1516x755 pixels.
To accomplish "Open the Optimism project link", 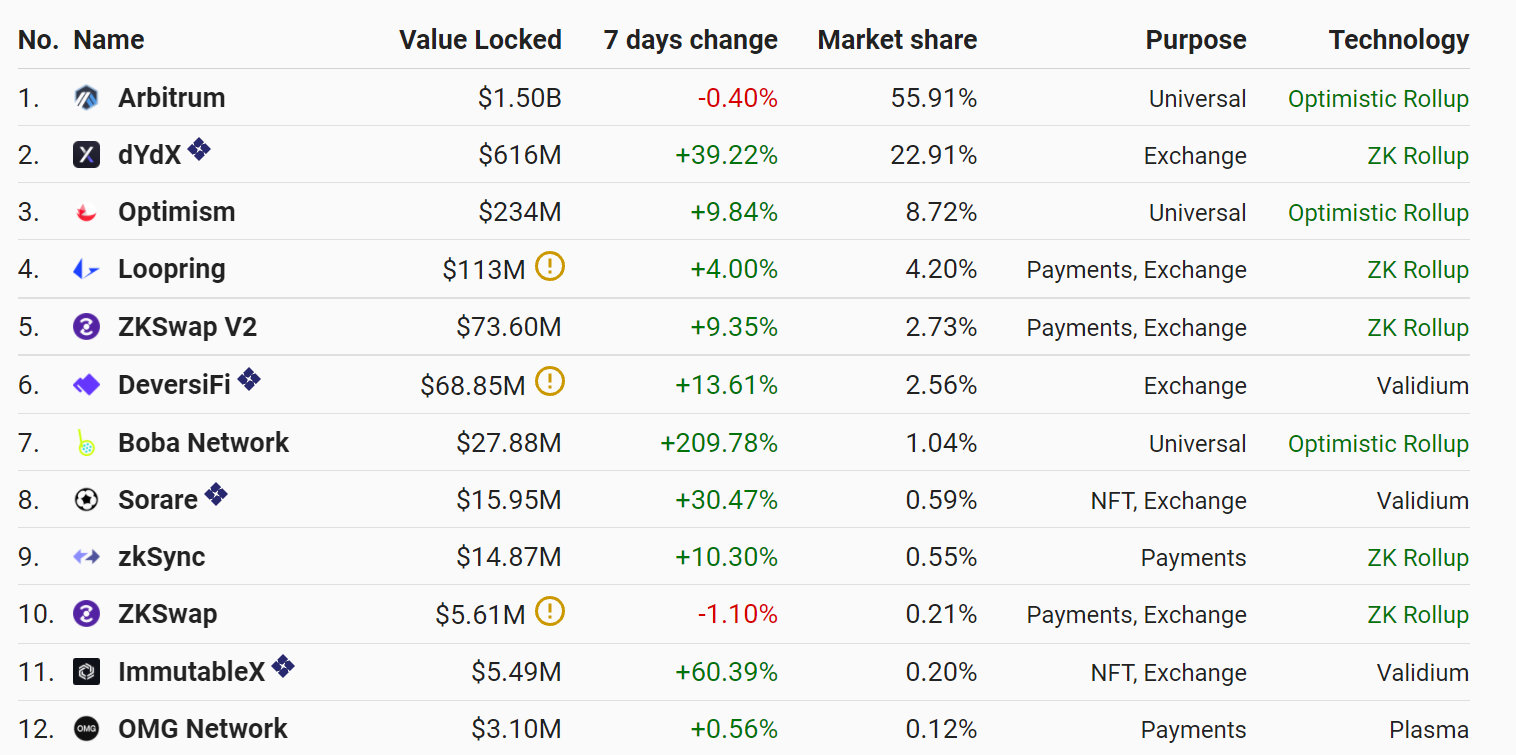I will click(x=177, y=212).
